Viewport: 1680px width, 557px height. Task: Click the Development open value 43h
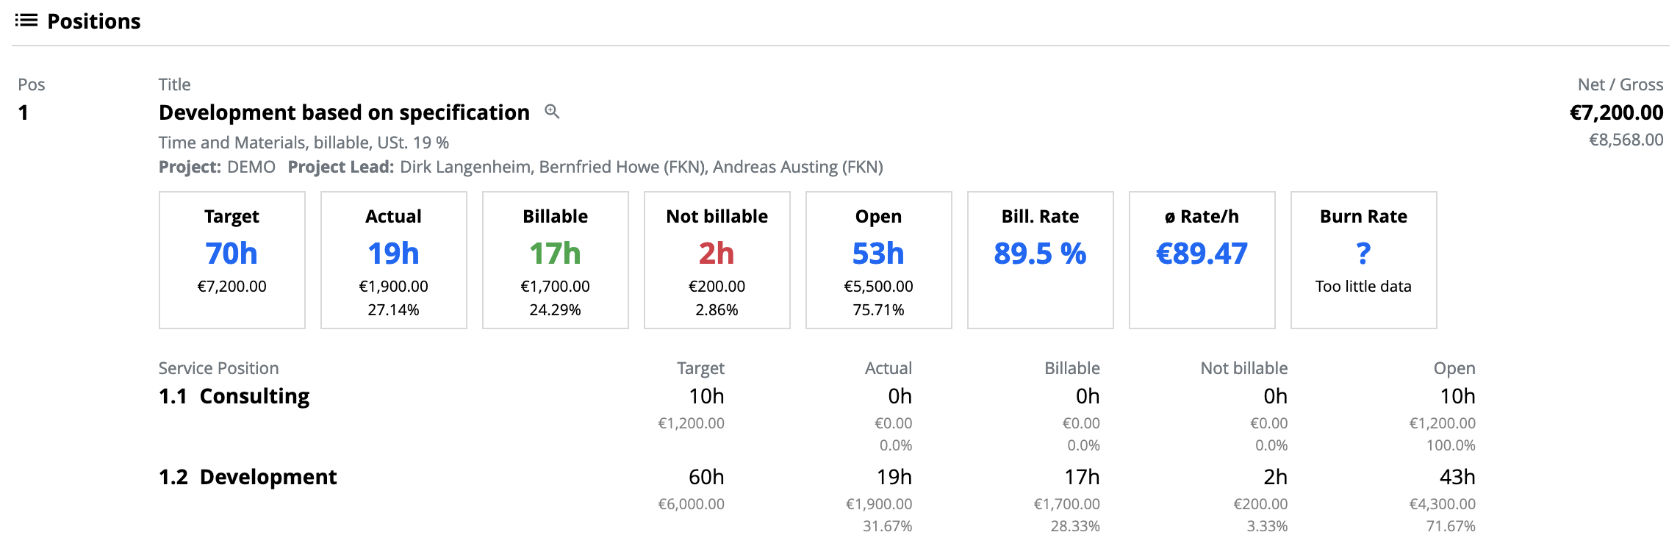[1457, 477]
